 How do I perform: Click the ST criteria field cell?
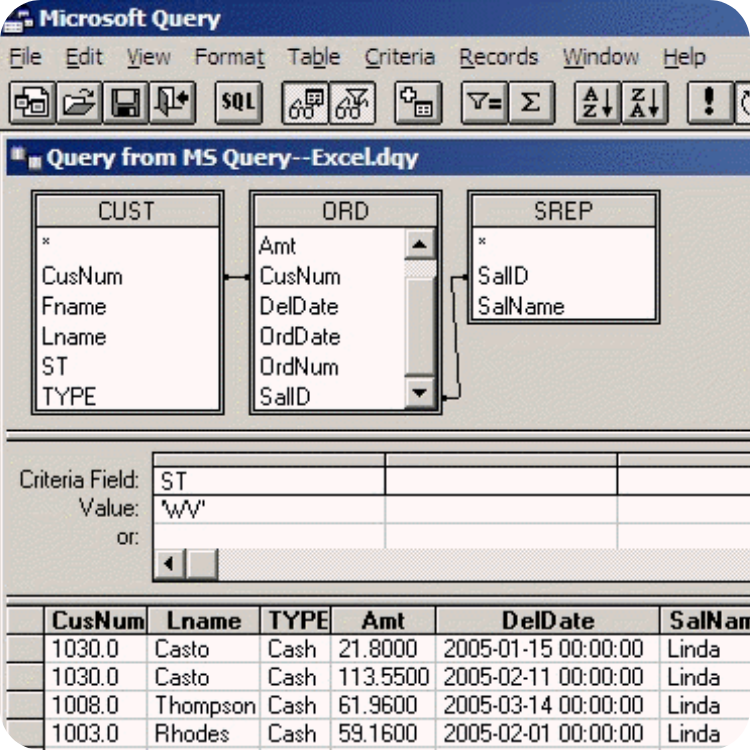[x=269, y=481]
